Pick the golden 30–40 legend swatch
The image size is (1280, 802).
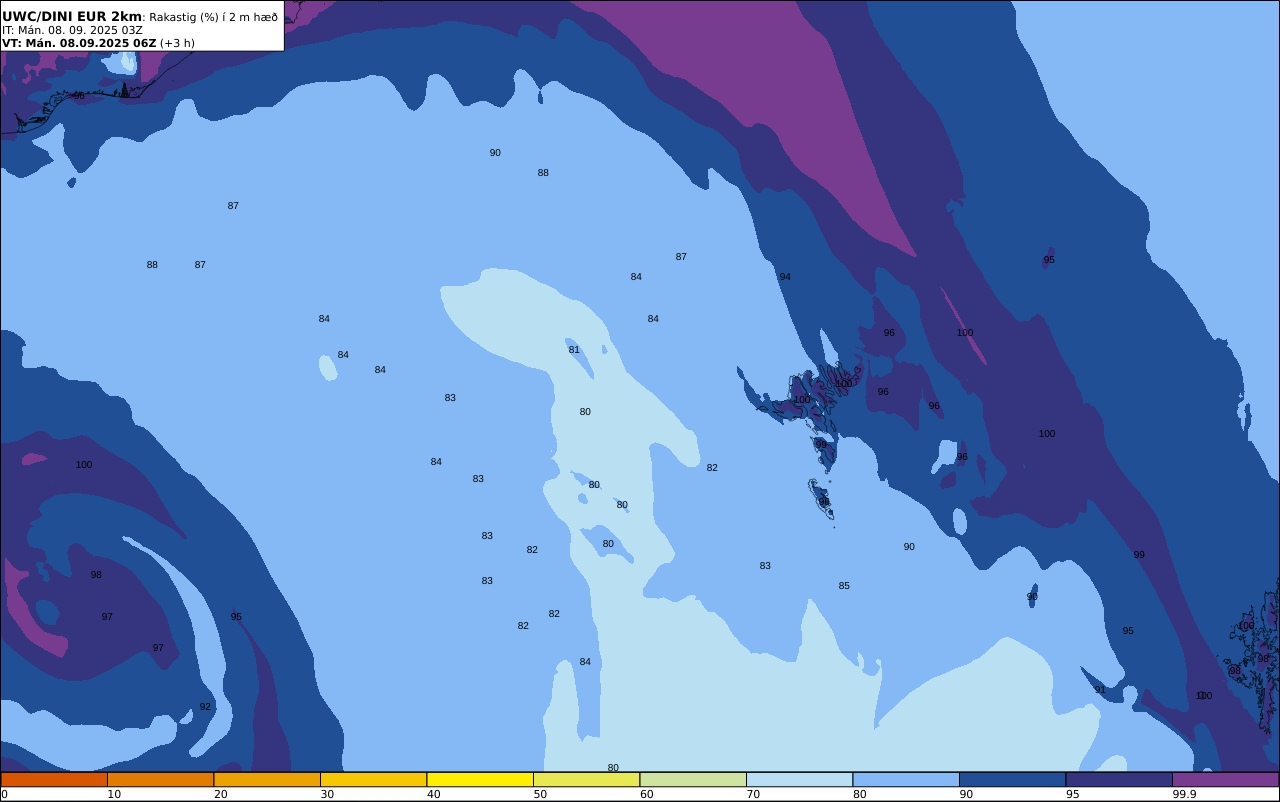tap(374, 779)
